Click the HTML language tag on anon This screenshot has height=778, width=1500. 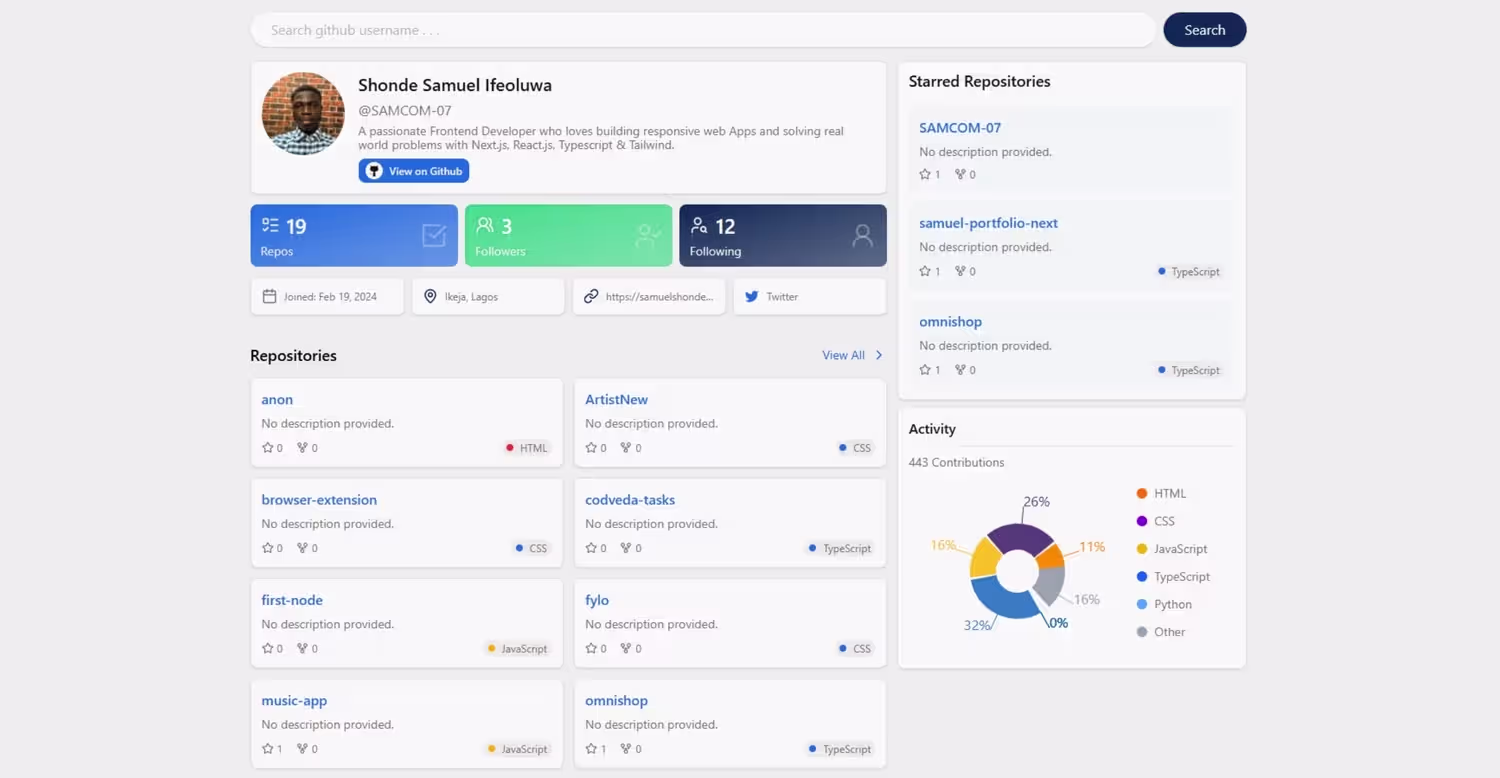[527, 448]
